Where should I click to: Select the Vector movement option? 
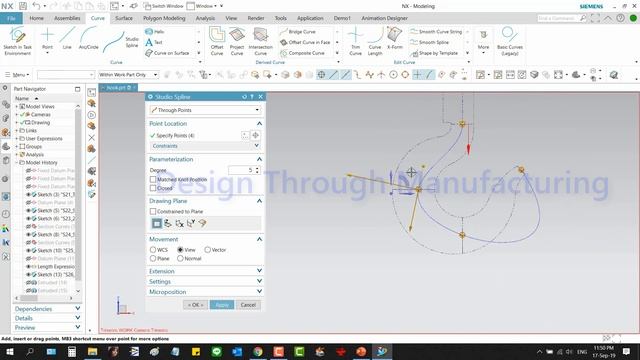click(207, 250)
